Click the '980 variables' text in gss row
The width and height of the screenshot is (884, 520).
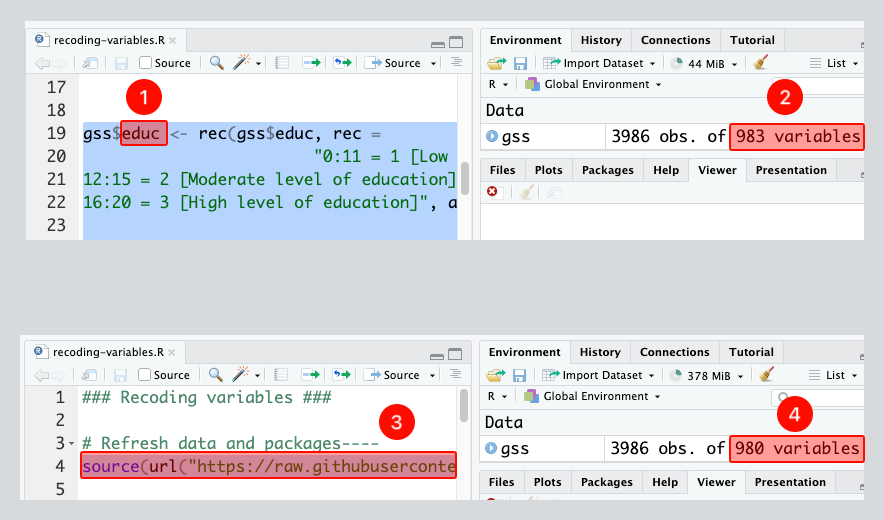click(797, 448)
